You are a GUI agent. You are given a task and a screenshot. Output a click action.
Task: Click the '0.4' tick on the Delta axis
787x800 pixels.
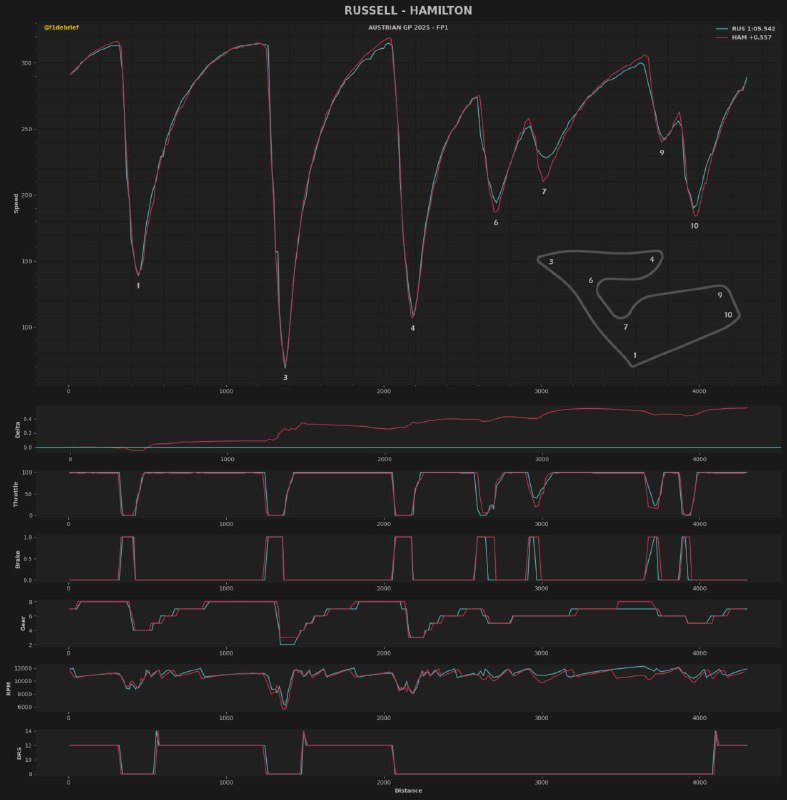28,419
